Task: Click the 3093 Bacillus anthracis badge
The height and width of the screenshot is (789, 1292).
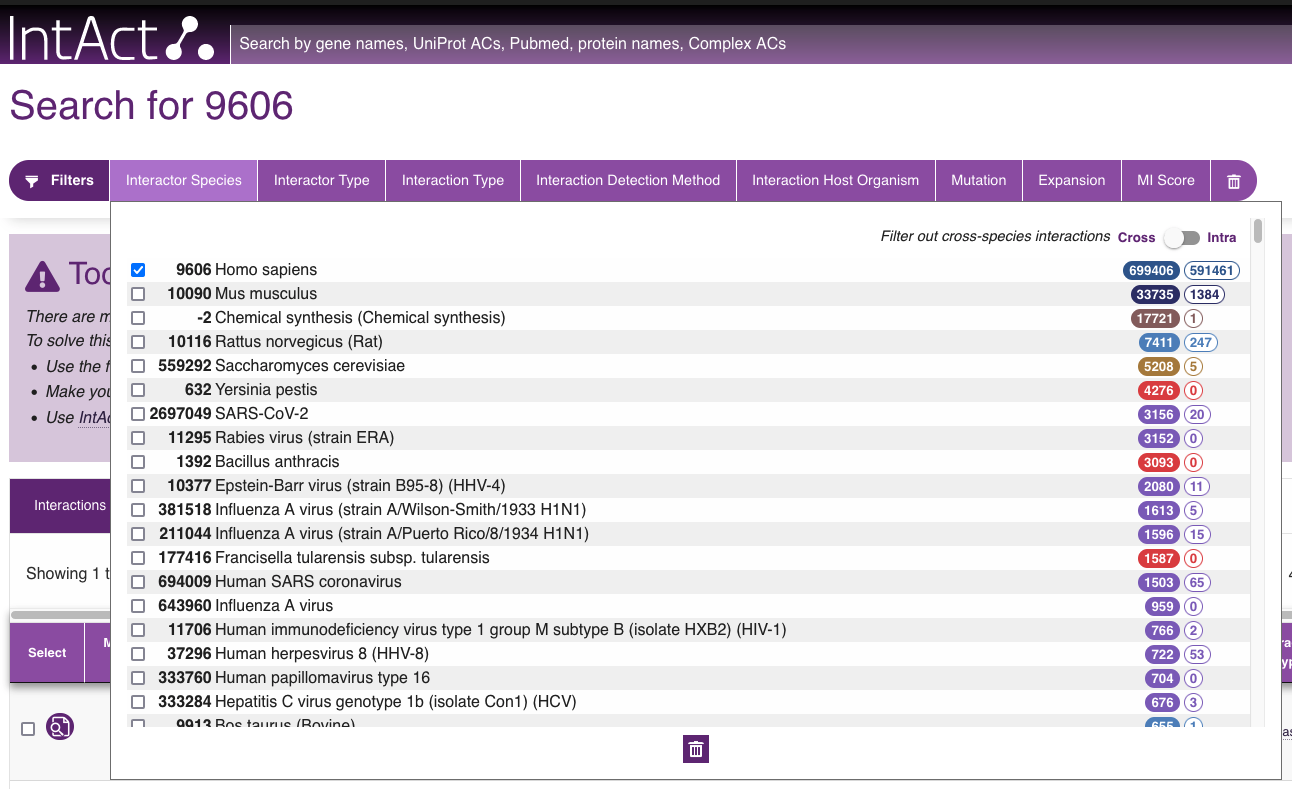Action: [1159, 462]
